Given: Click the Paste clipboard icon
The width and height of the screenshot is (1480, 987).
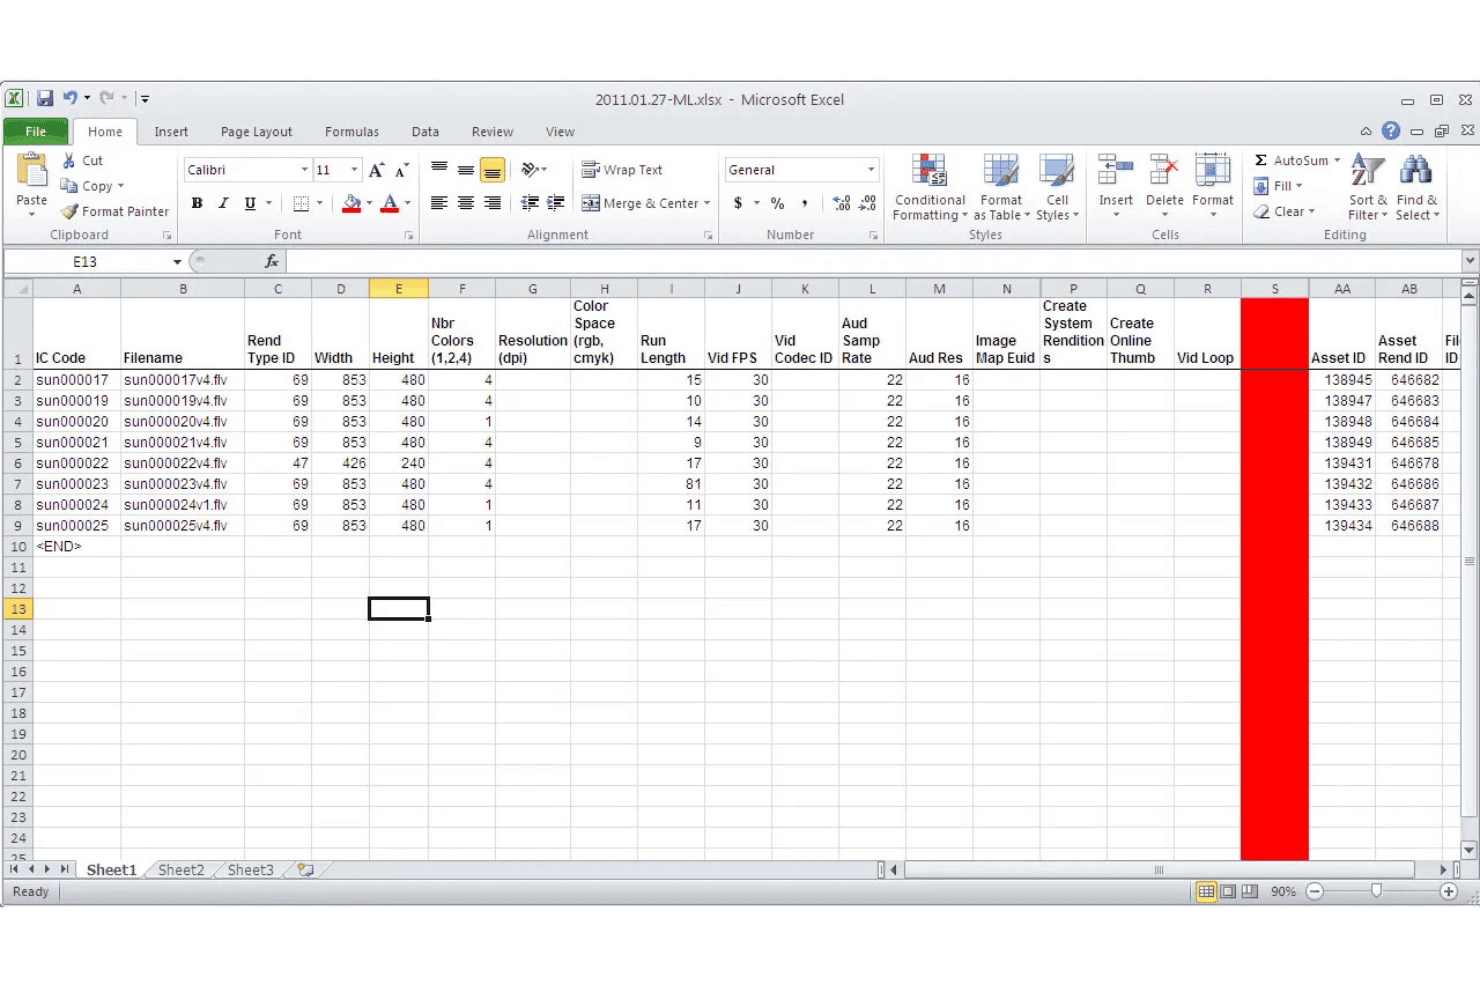Looking at the screenshot, I should [x=32, y=171].
